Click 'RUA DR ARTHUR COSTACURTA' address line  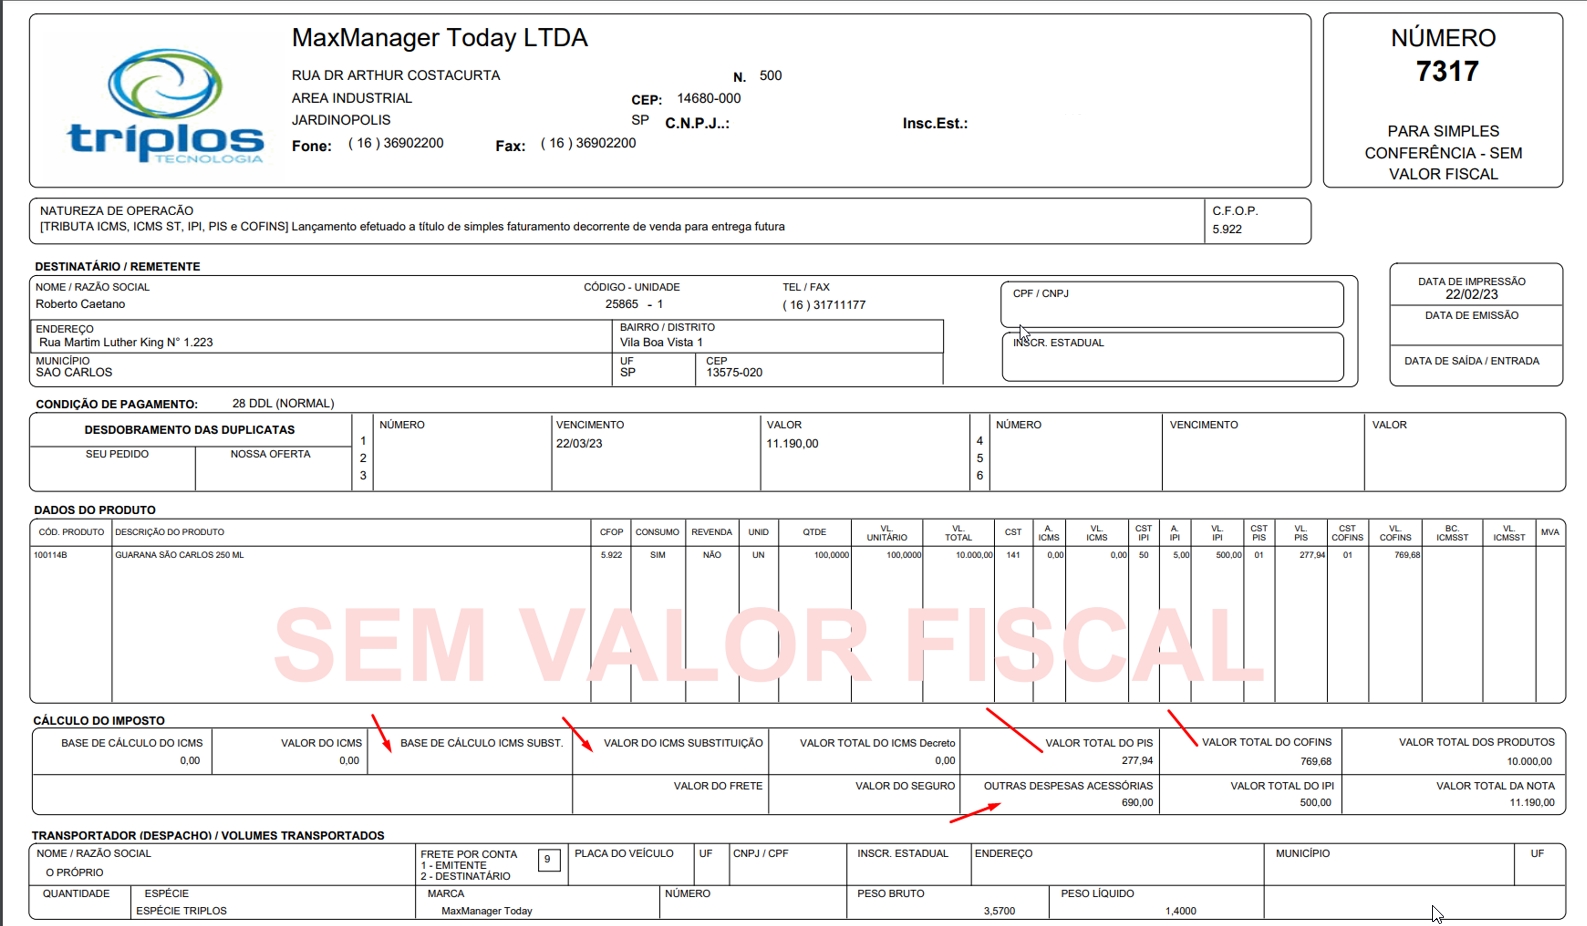(x=396, y=75)
